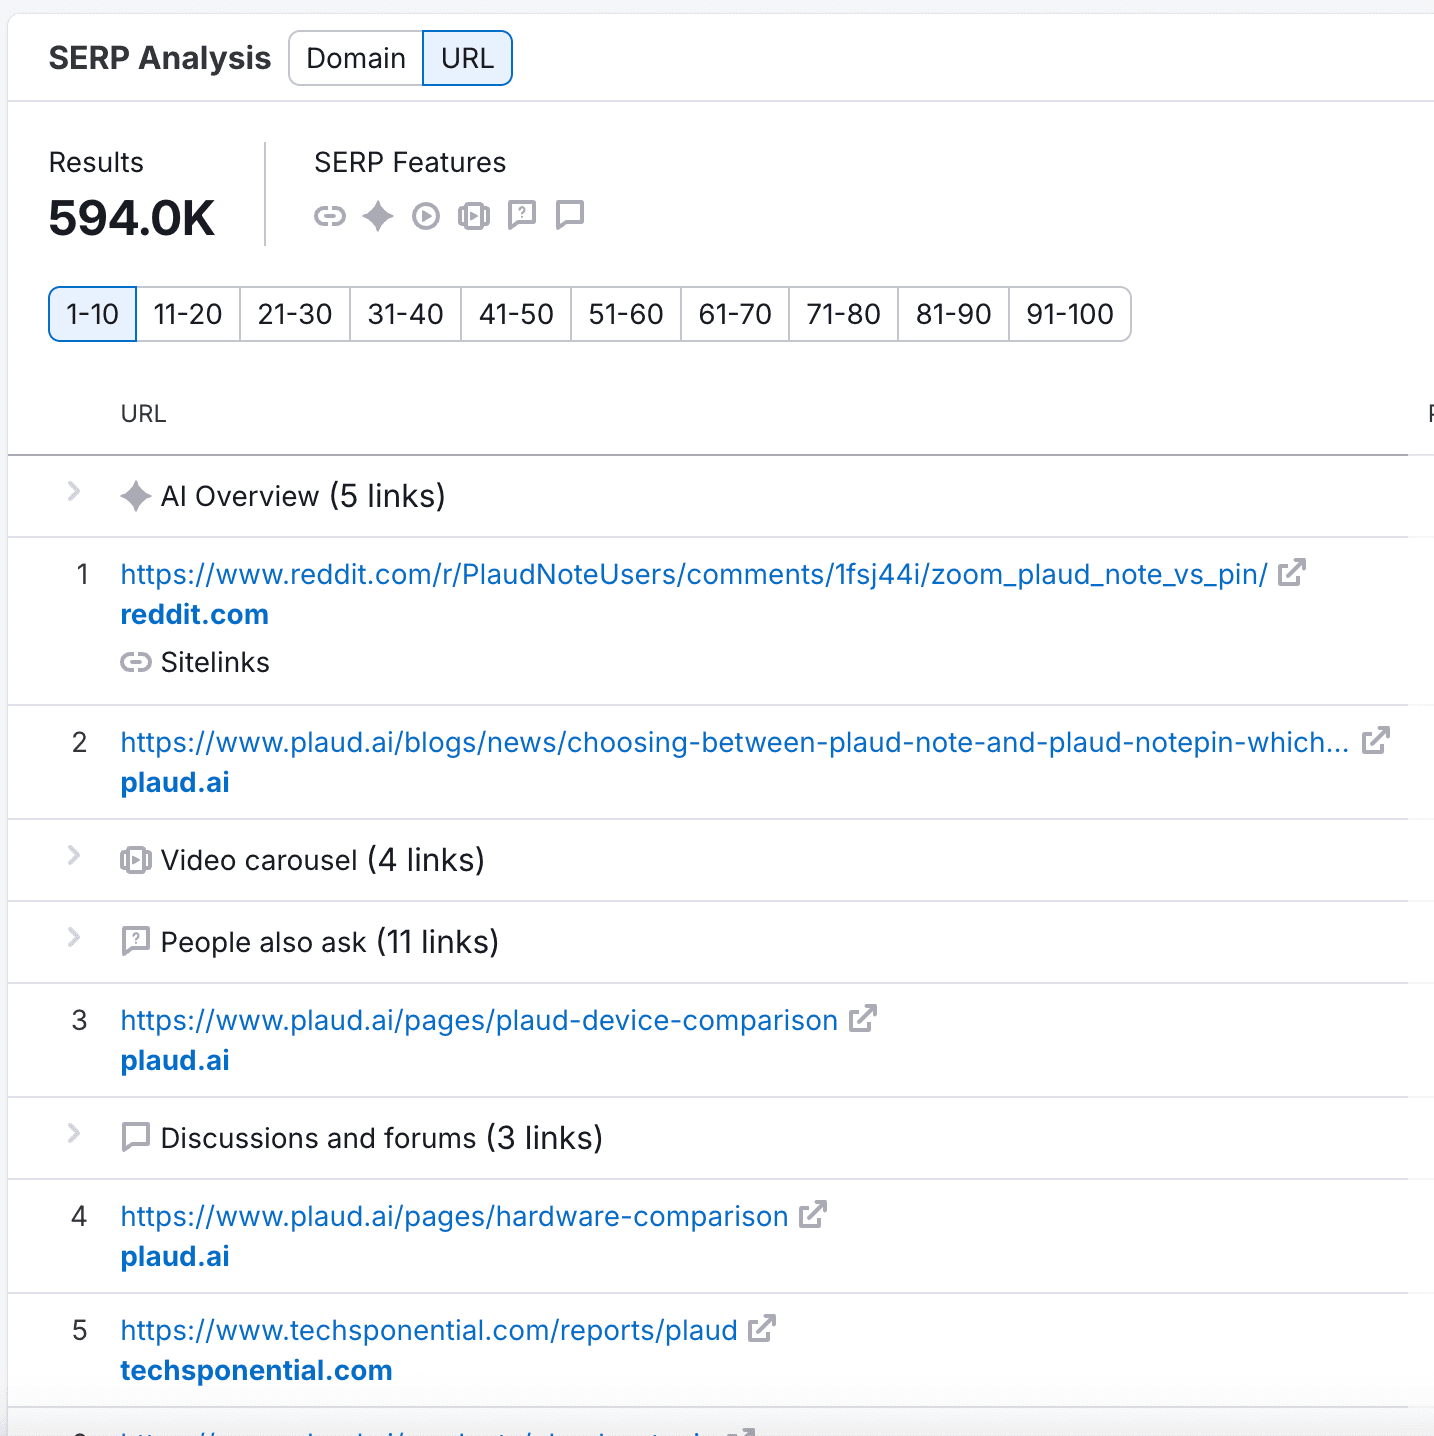Click the Results label above 594.0K
This screenshot has height=1436, width=1434.
96,162
